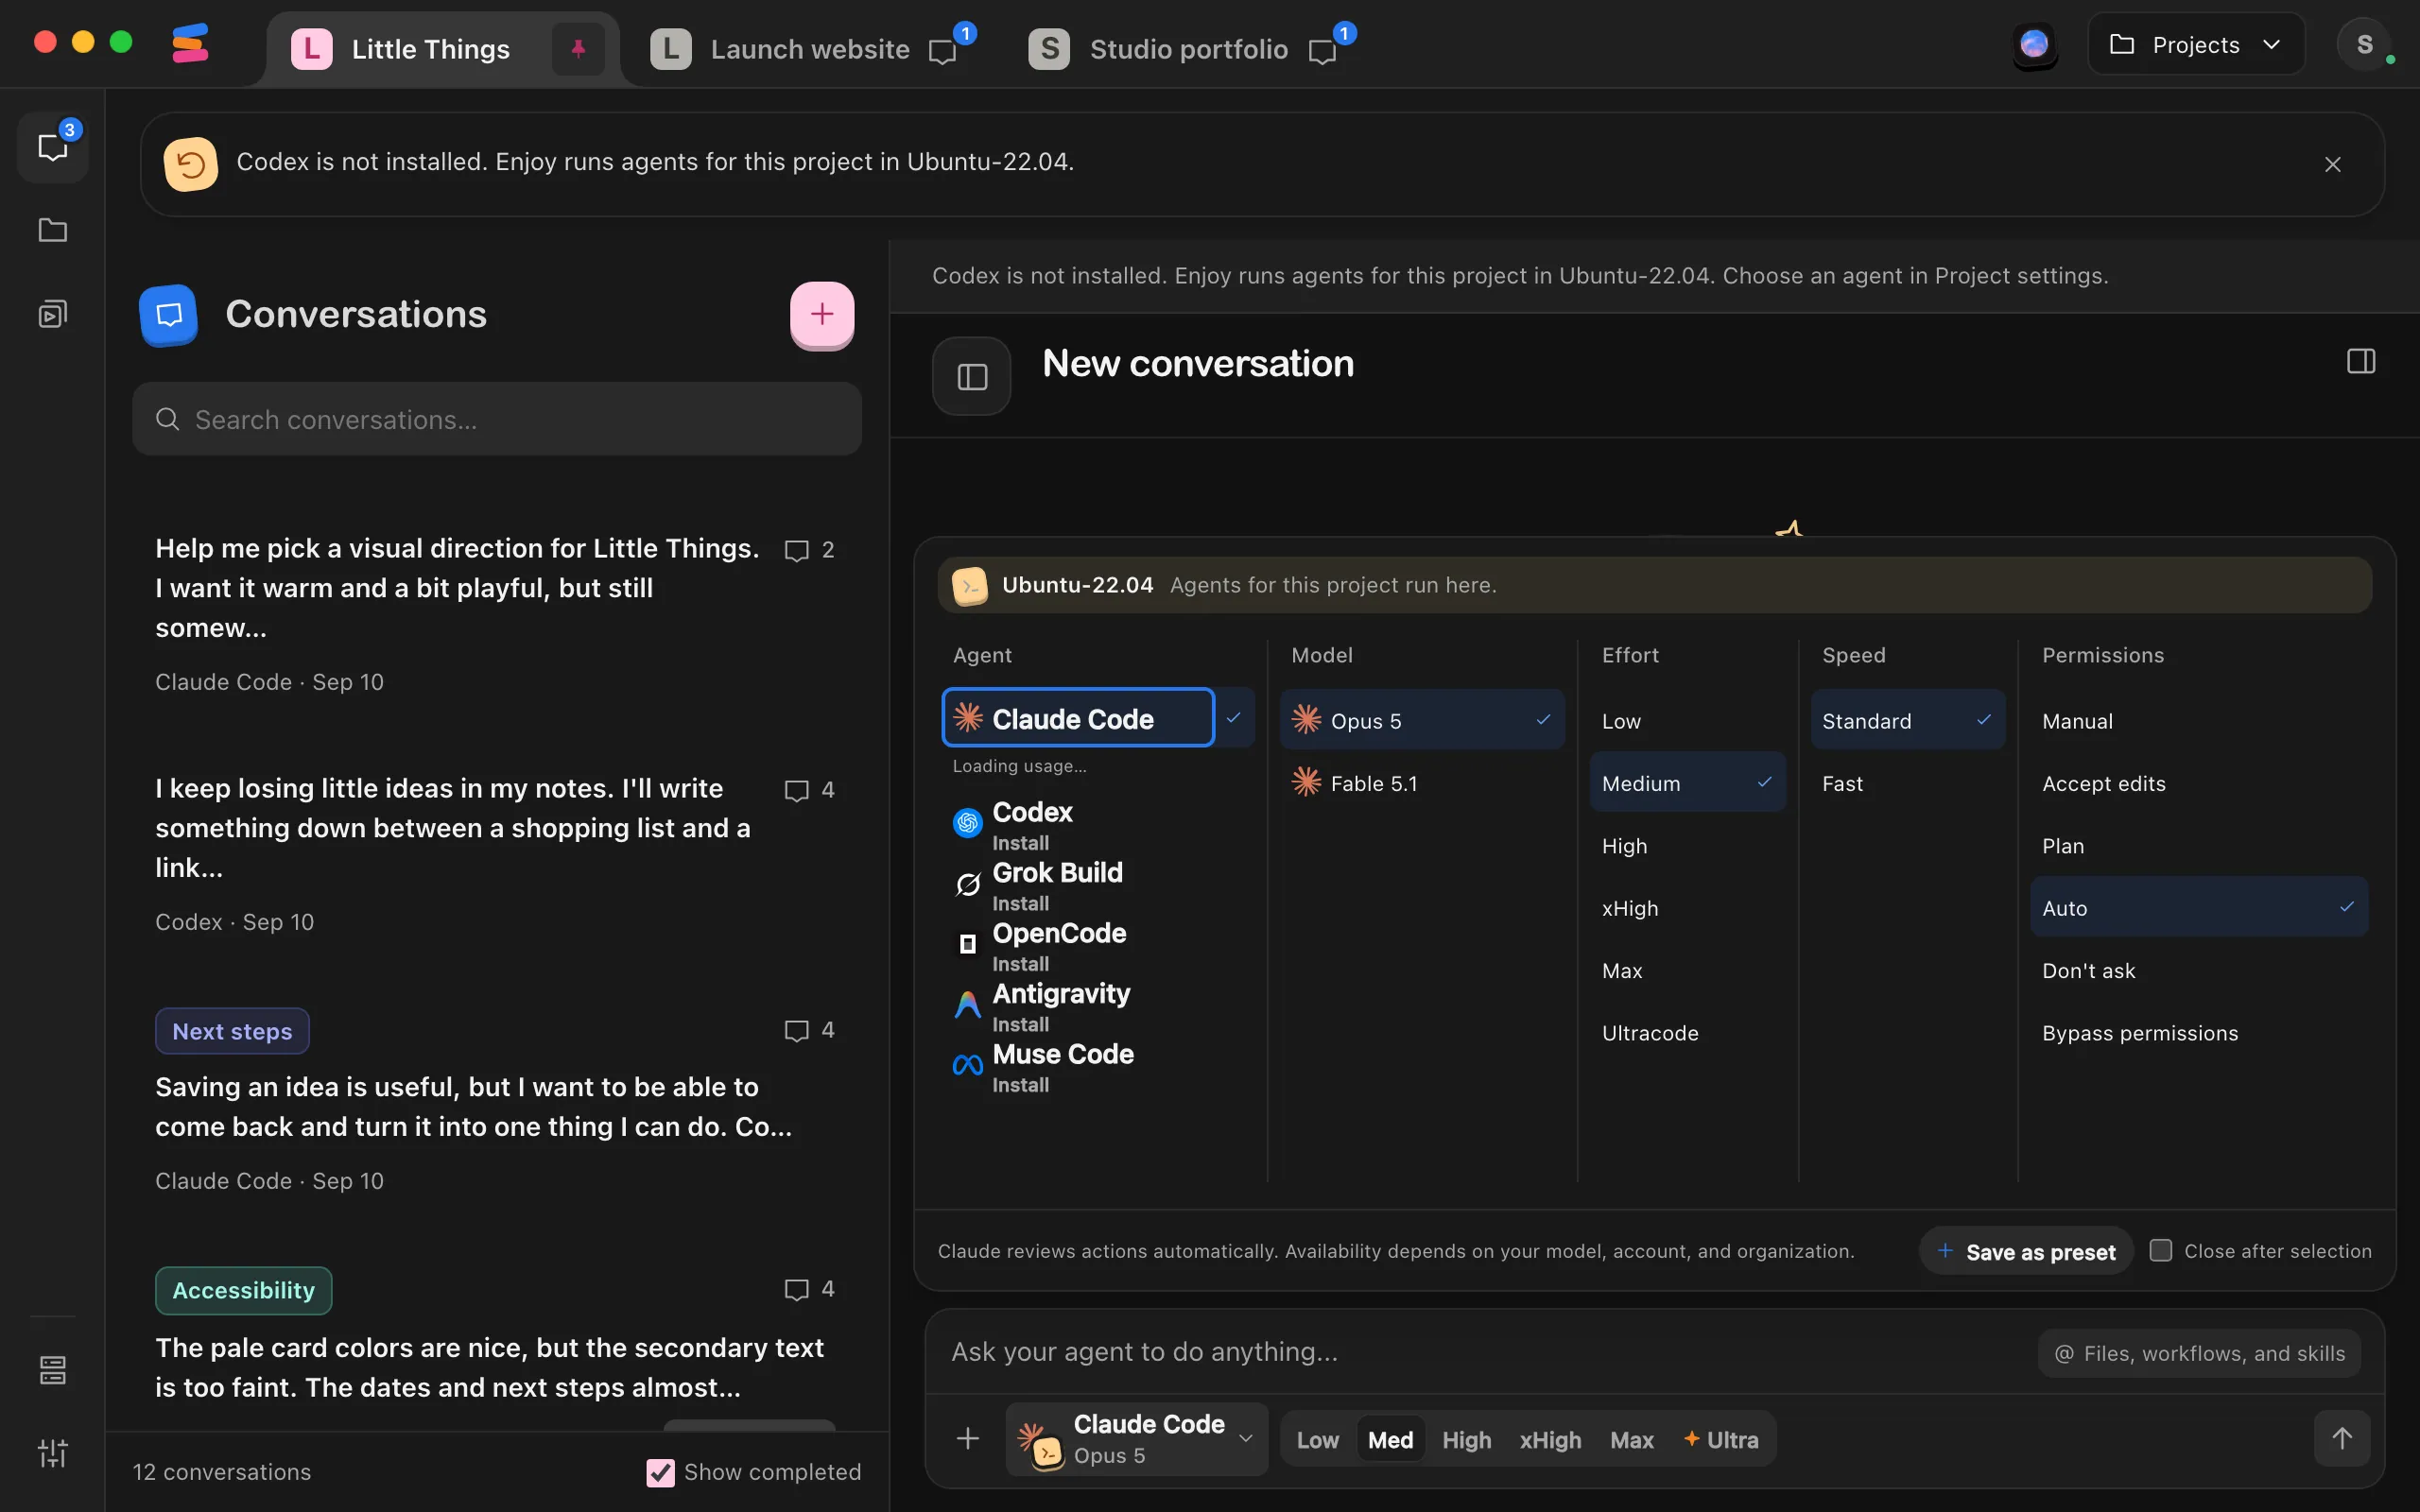The image size is (2420, 1512).
Task: Start a new conversation with pink plus button
Action: coord(822,314)
